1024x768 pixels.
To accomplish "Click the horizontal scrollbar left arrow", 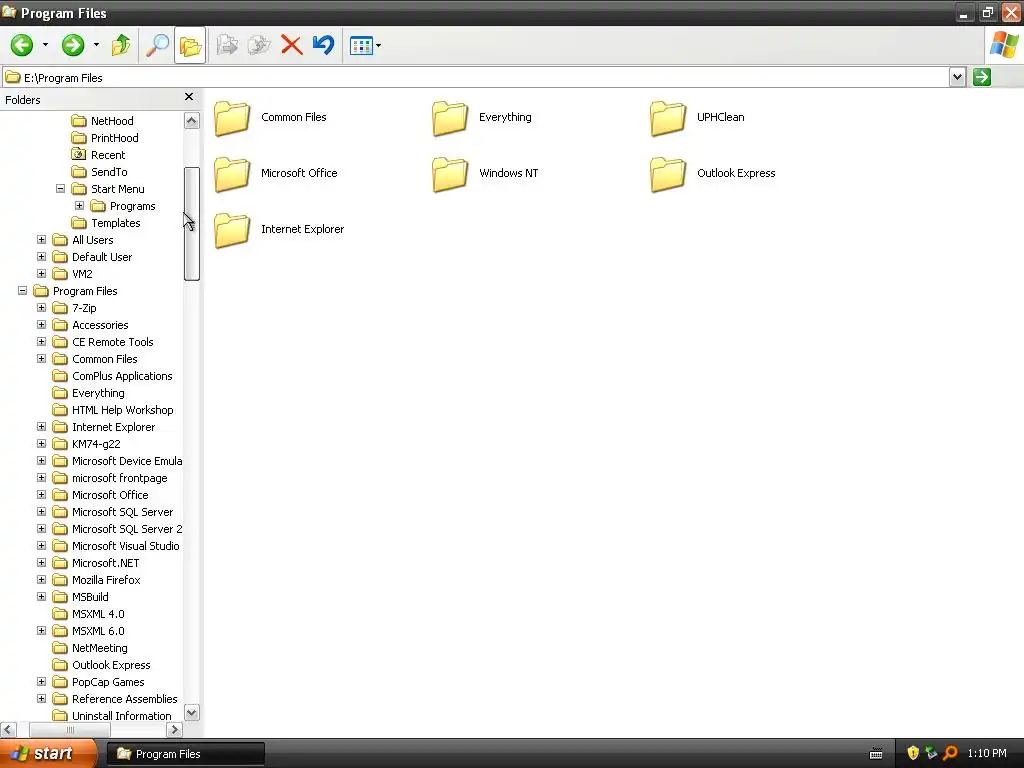I will tap(8, 729).
